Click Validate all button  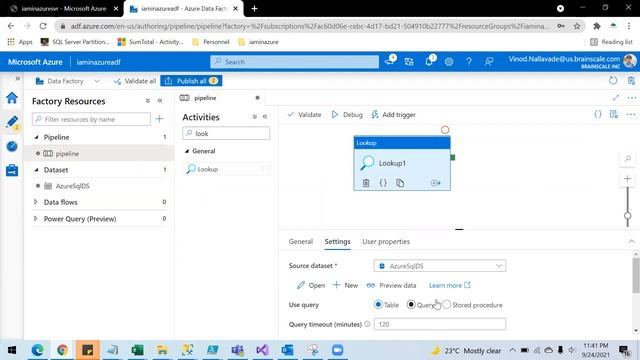point(135,81)
